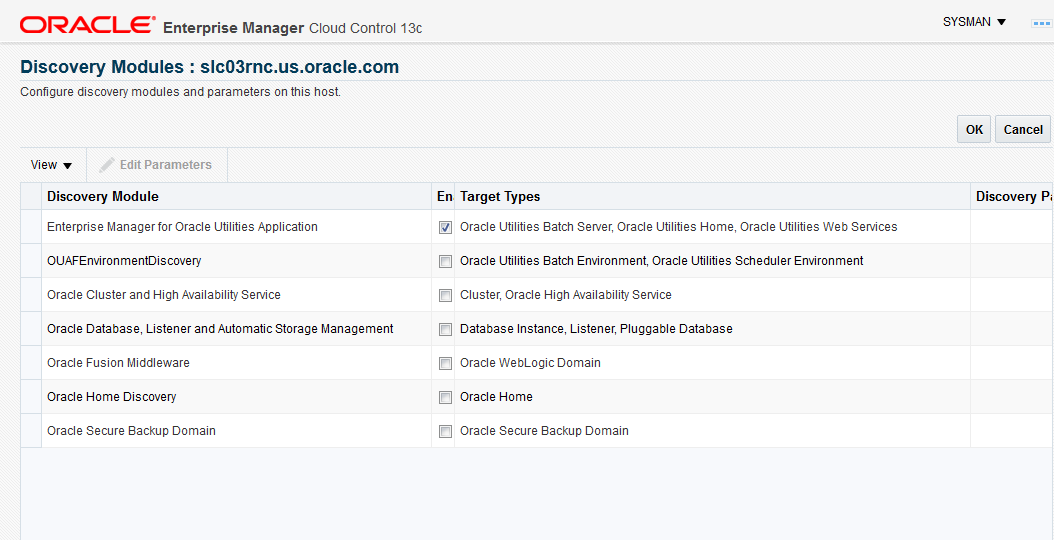Enable the Oracle Secure Backup Domain checkbox

445,432
